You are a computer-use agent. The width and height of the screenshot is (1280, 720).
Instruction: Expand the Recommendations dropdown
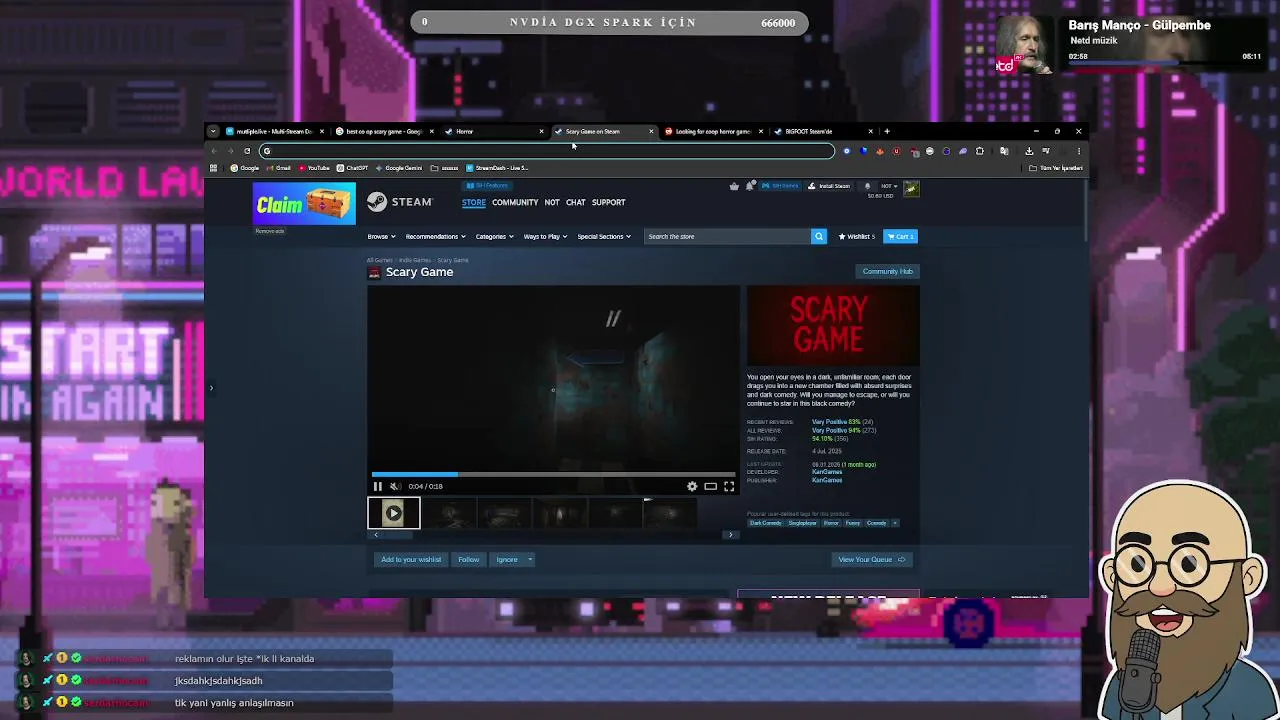tap(435, 236)
